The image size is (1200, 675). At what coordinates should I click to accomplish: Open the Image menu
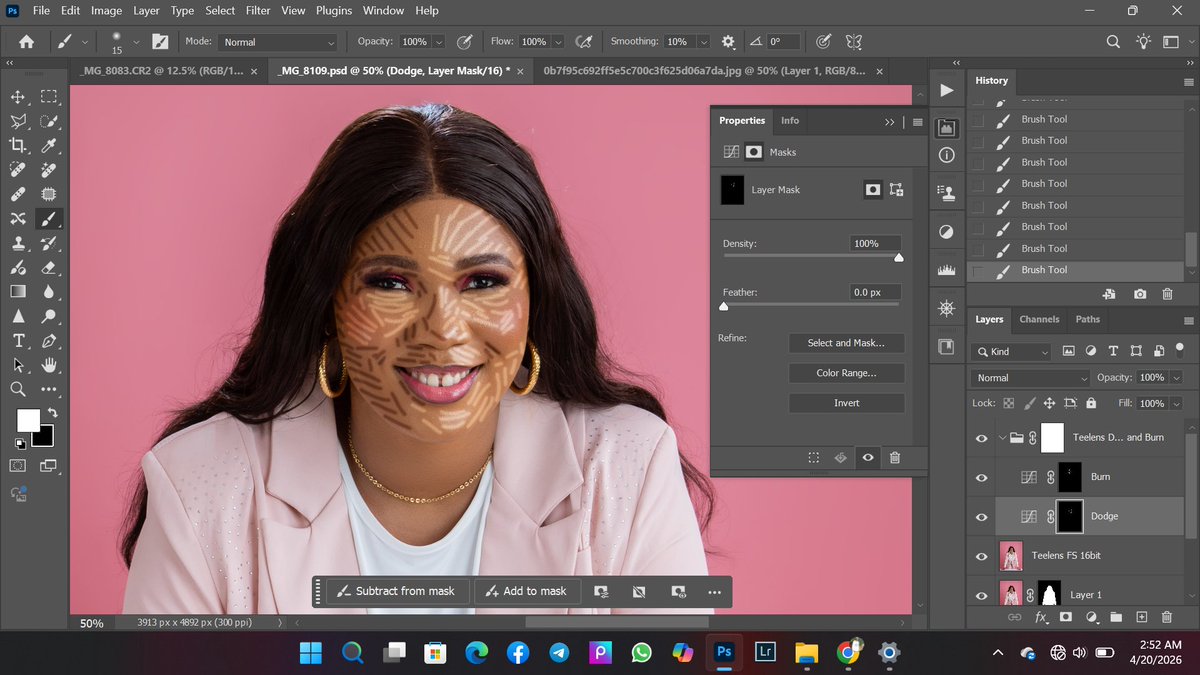point(106,10)
